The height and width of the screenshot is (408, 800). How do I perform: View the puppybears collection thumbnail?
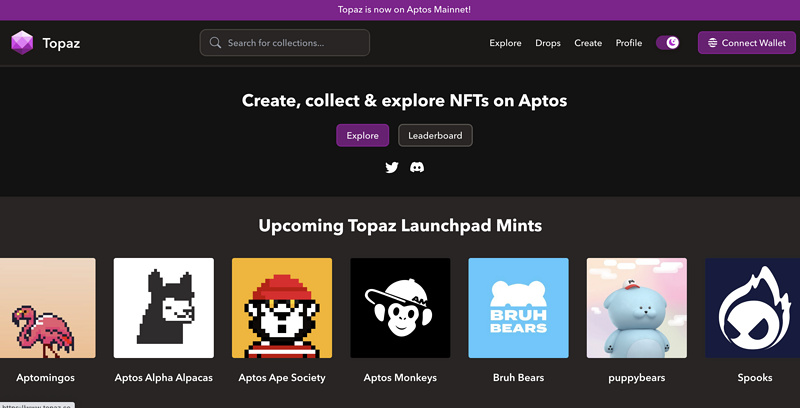pyautogui.click(x=636, y=308)
